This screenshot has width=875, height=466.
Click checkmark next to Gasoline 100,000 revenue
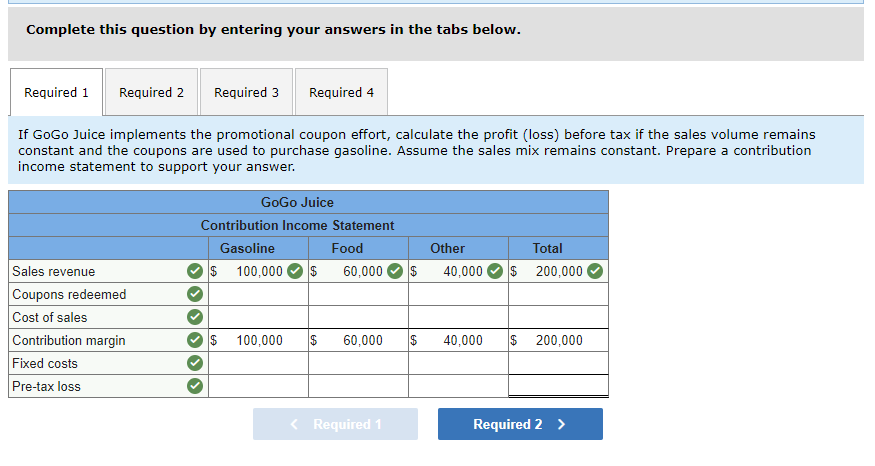tap(295, 271)
